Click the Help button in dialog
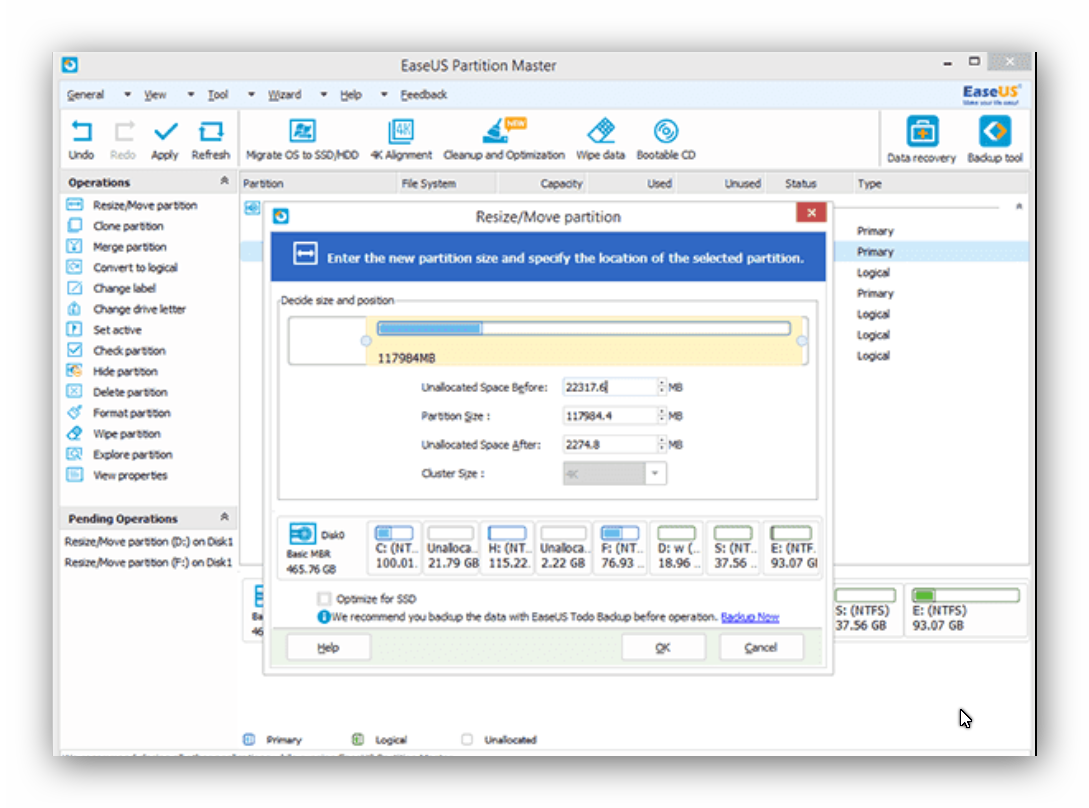Image resolution: width=1089 pixels, height=808 pixels. [x=329, y=648]
